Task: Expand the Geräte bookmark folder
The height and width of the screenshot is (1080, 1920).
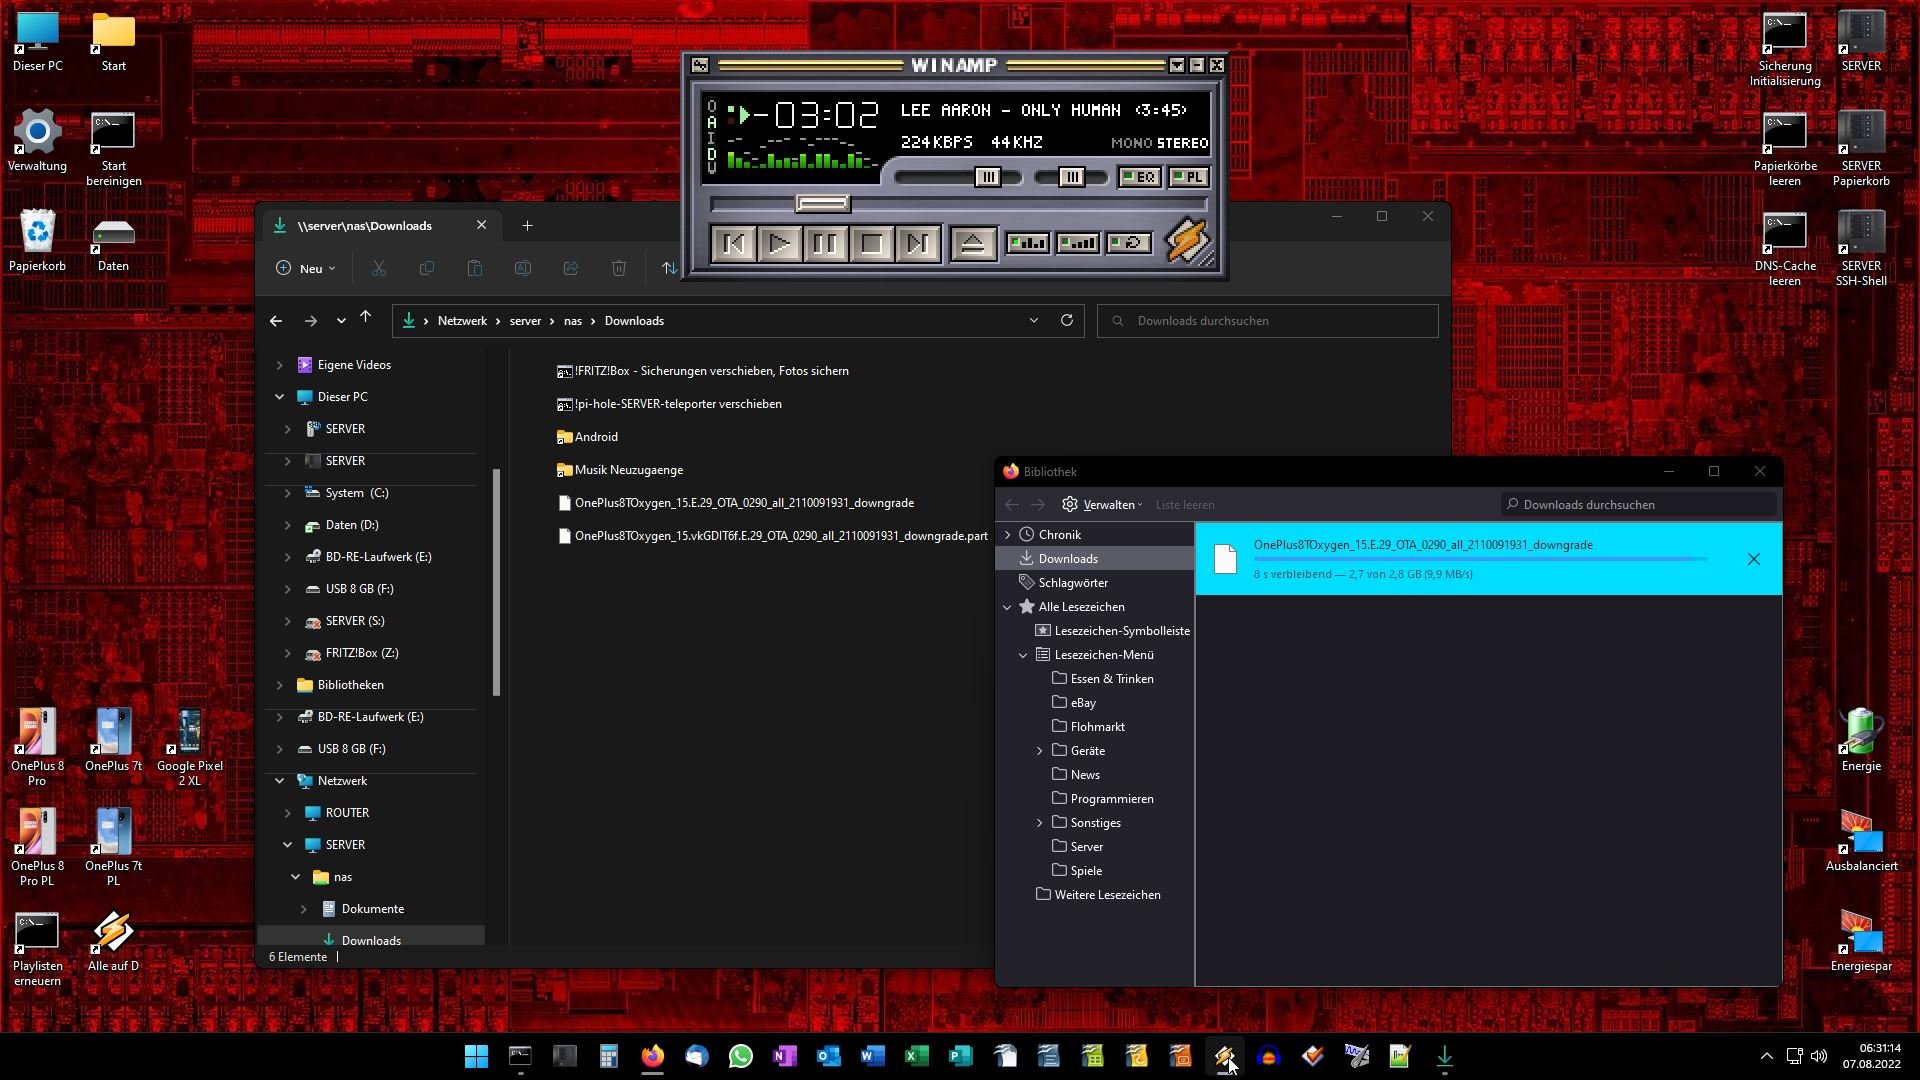Action: 1039,751
